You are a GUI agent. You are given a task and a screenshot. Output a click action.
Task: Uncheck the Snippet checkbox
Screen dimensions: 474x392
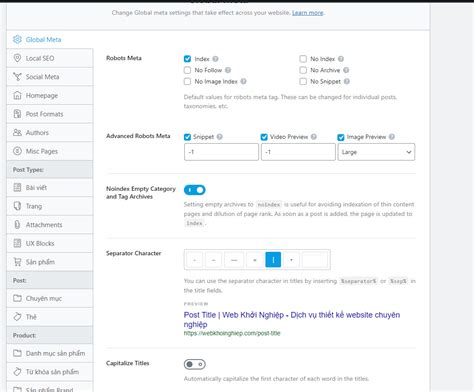point(187,137)
